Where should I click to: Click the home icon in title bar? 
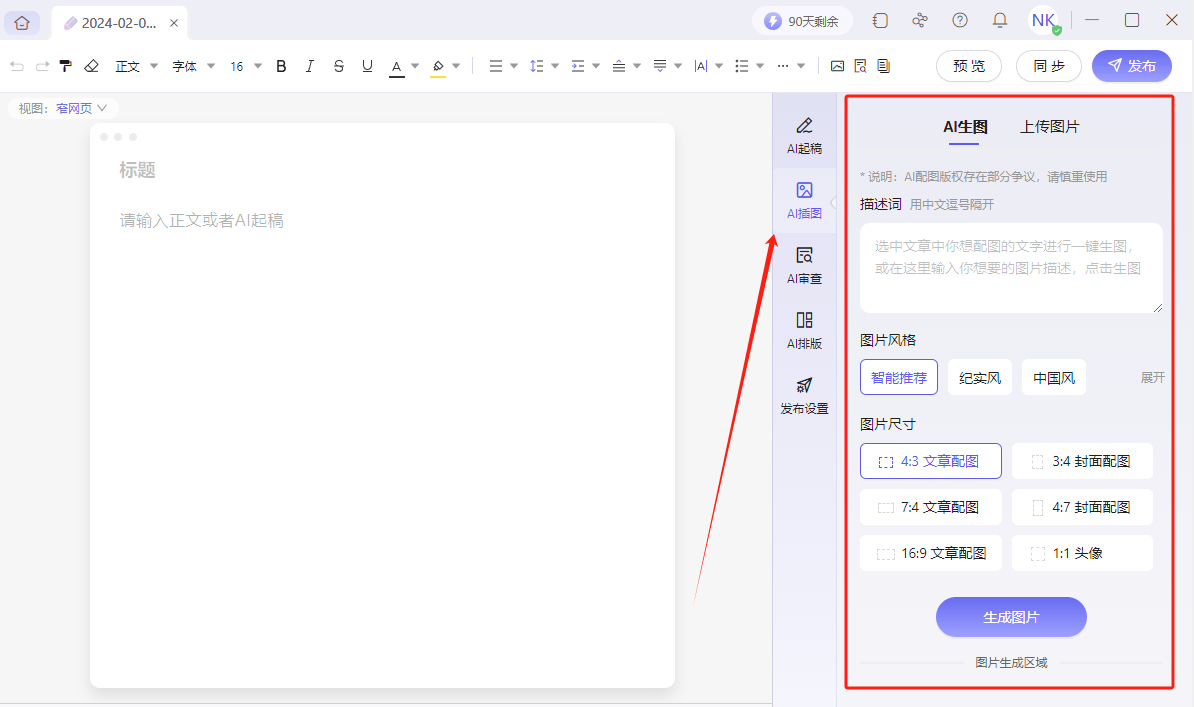point(22,22)
